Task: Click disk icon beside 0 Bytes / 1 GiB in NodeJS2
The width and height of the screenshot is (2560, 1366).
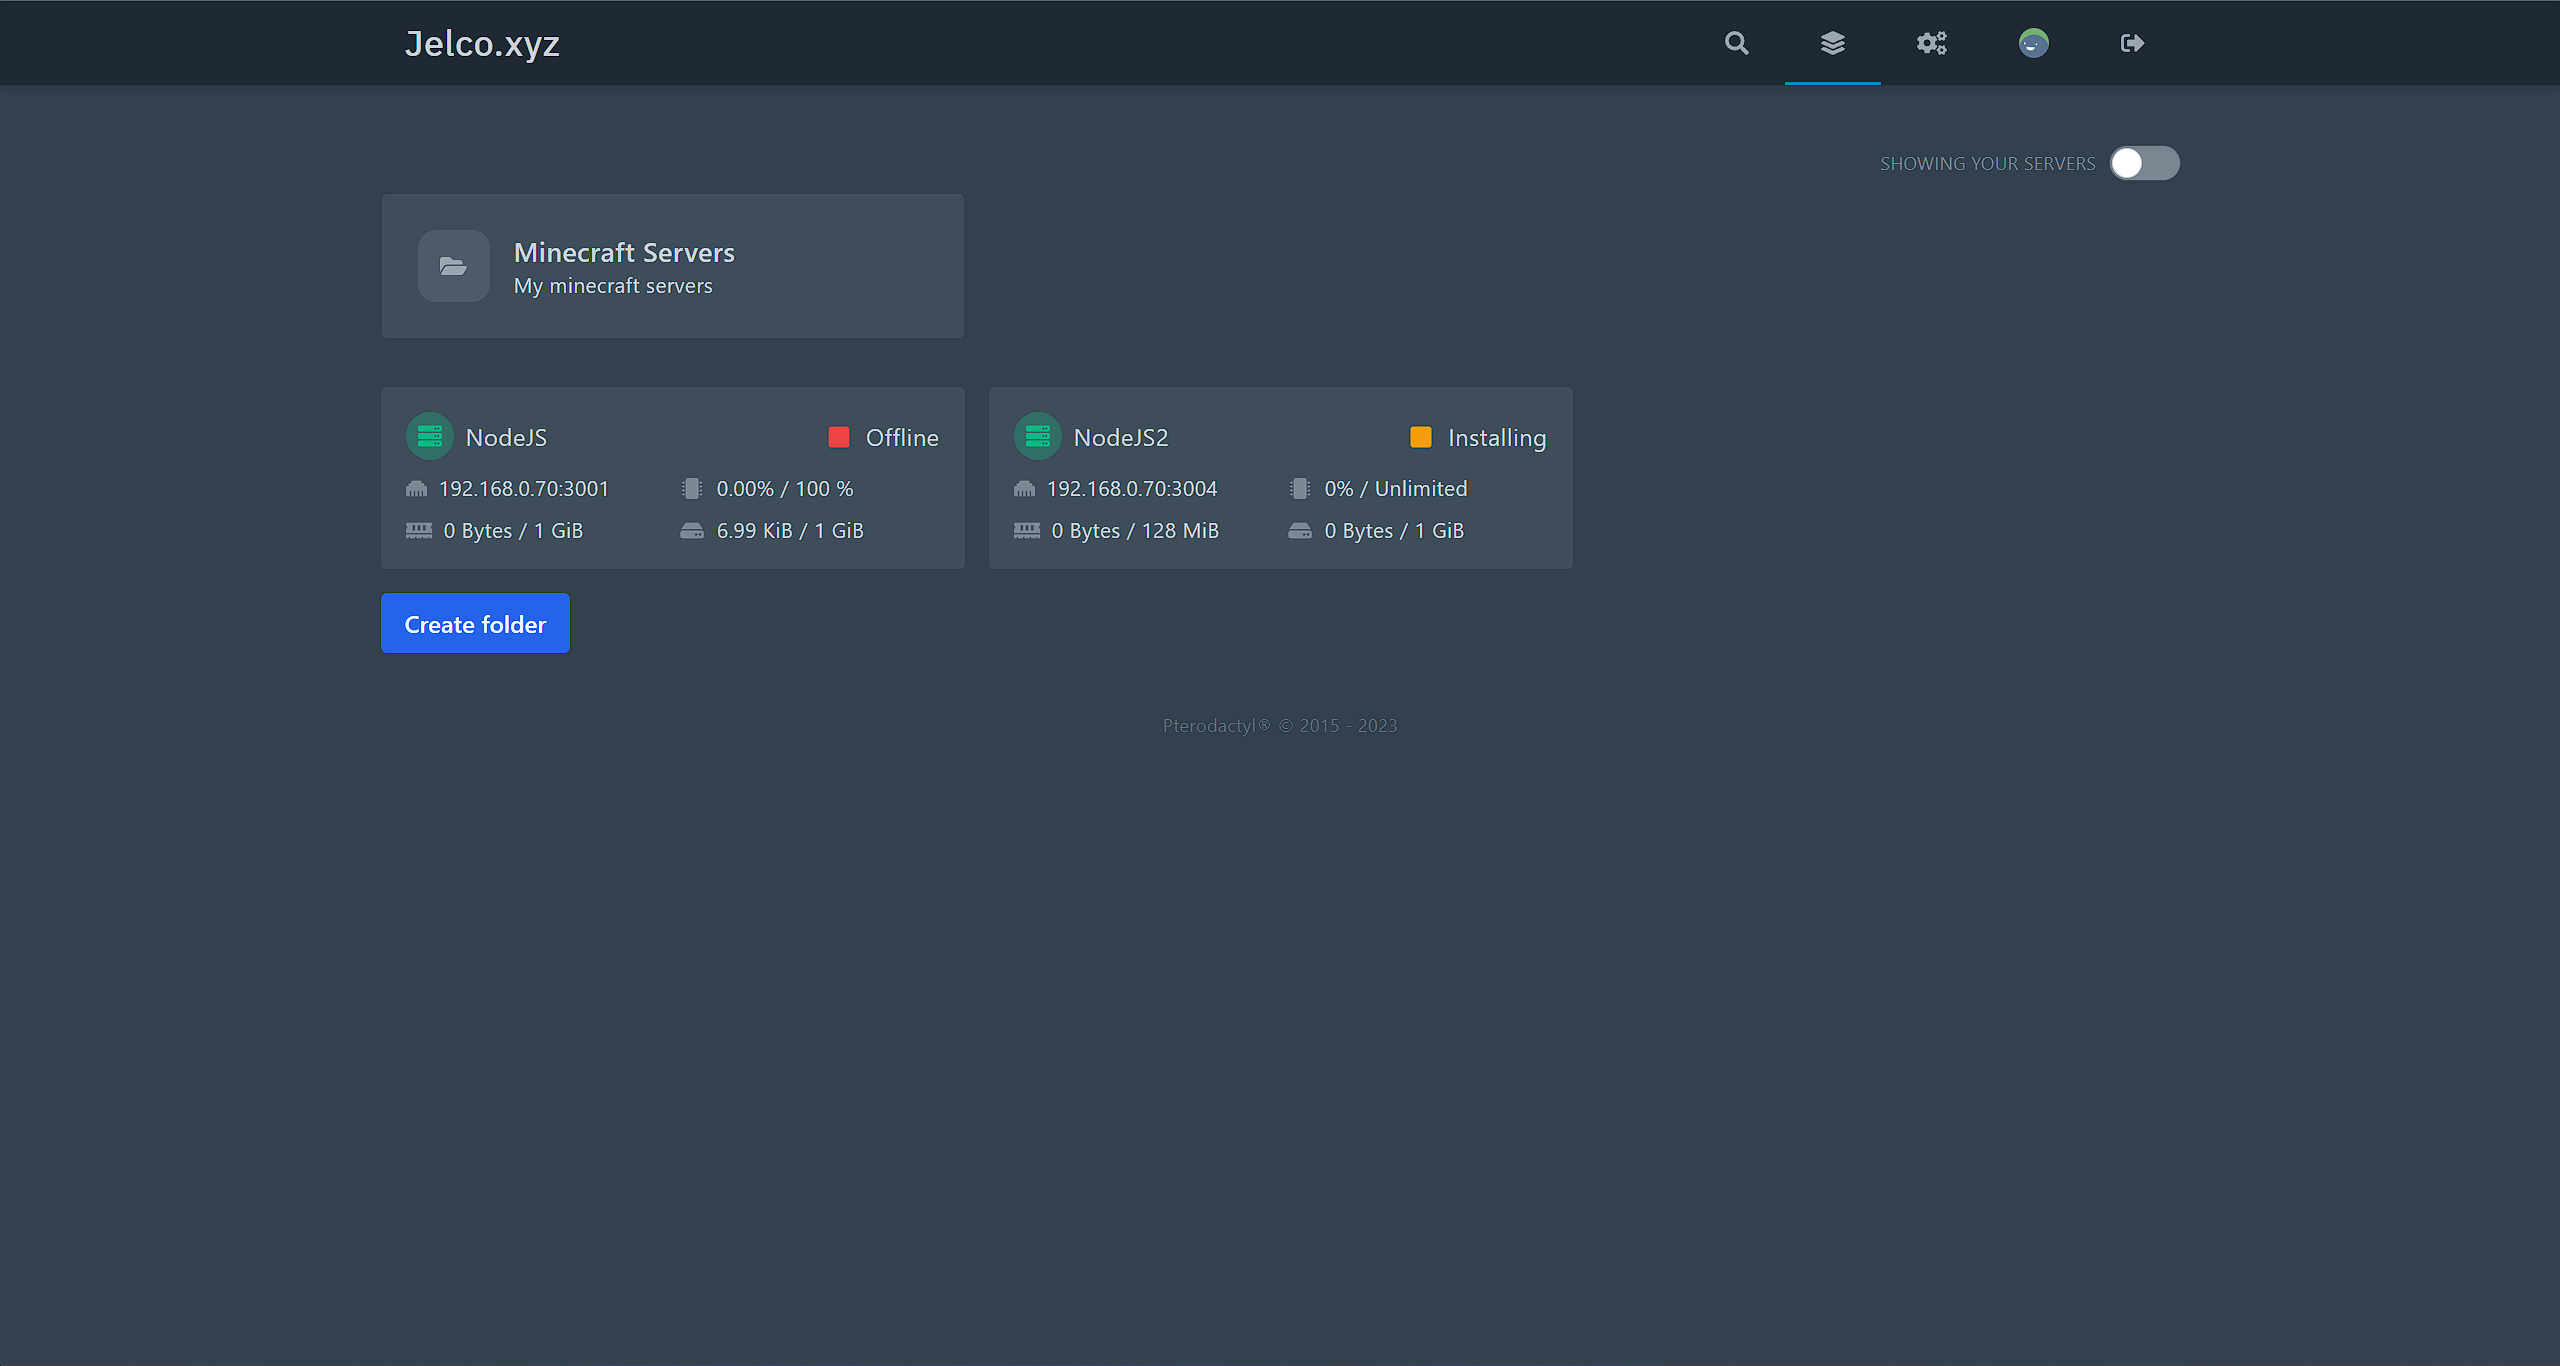Action: click(x=1300, y=531)
